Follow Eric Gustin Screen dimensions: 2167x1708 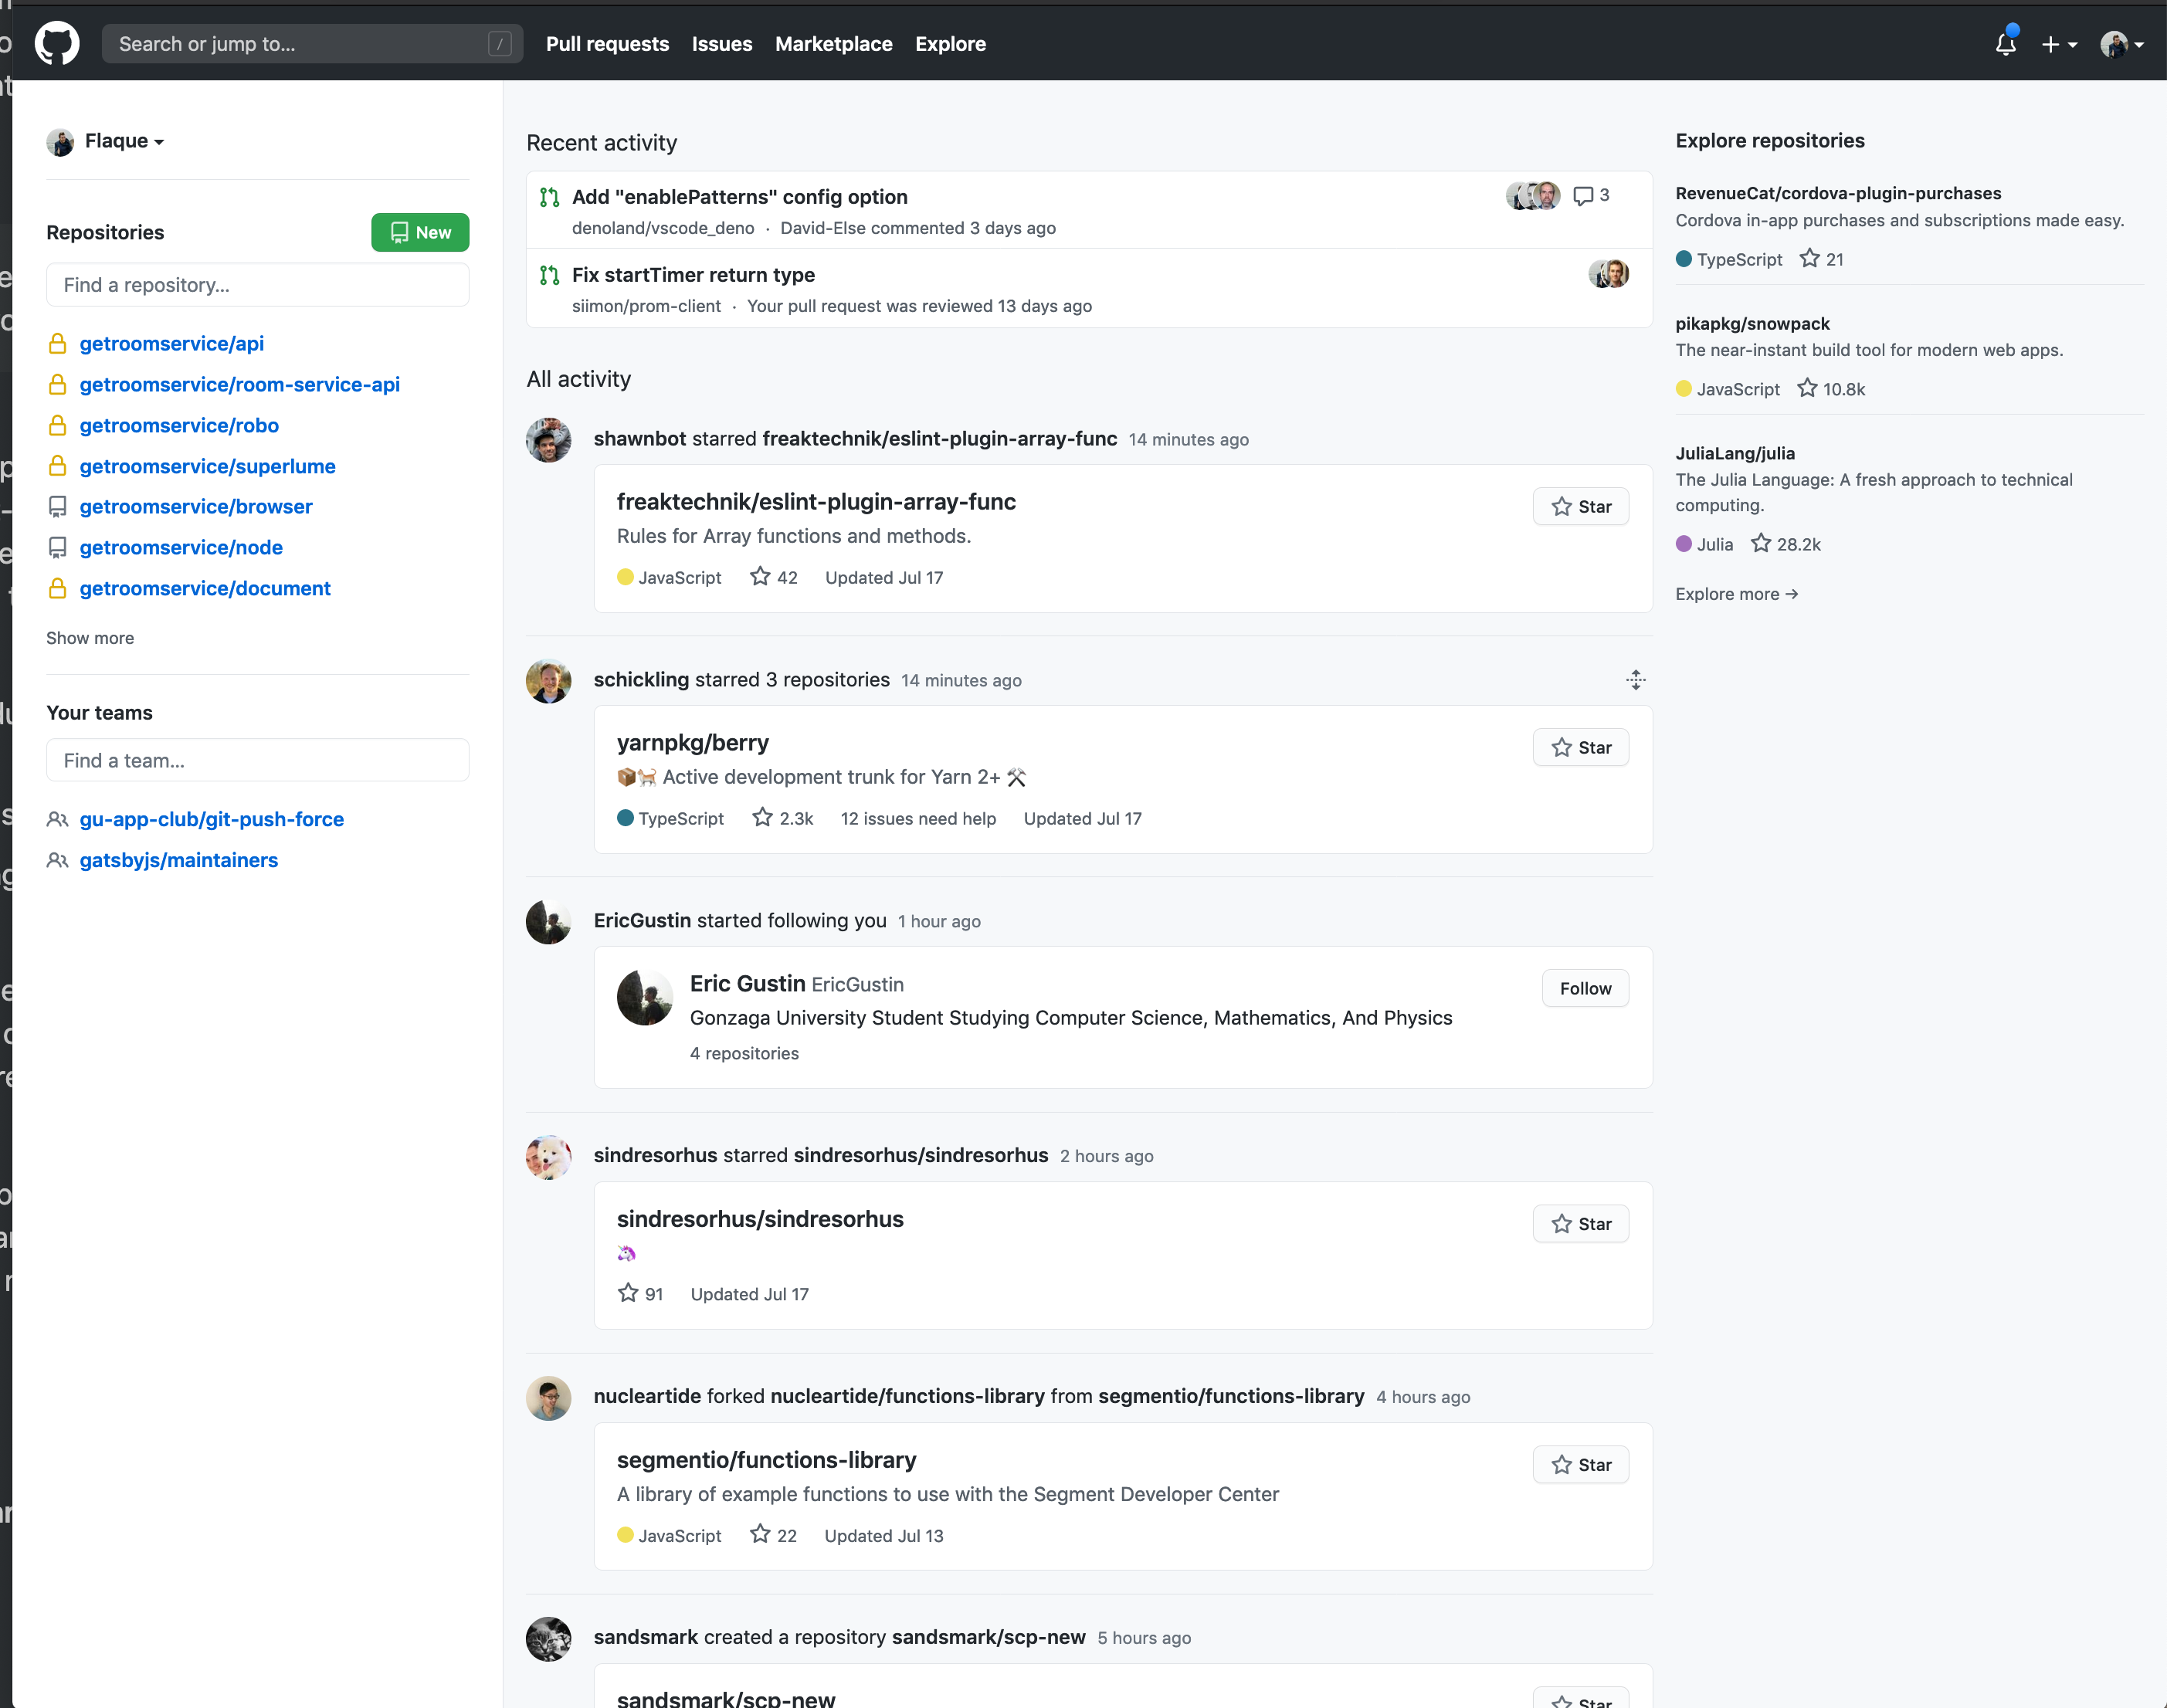pos(1585,989)
